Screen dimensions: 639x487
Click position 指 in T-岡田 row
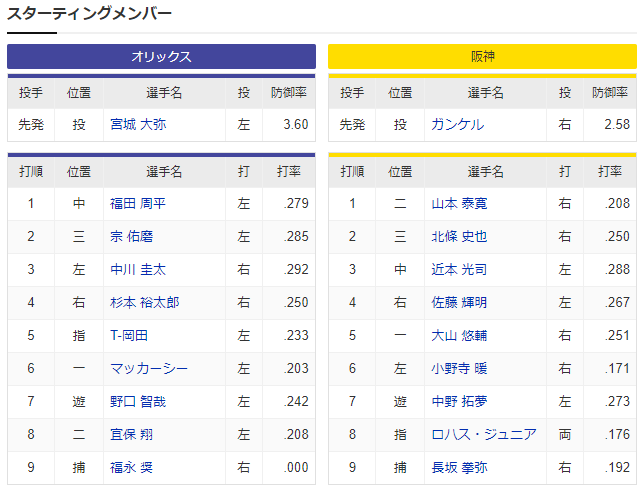click(79, 335)
